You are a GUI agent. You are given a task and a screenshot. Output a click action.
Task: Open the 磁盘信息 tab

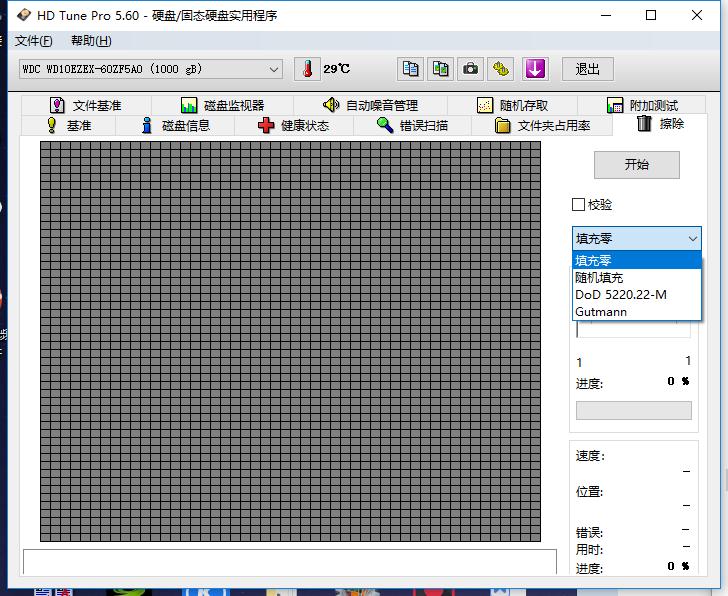(x=176, y=125)
